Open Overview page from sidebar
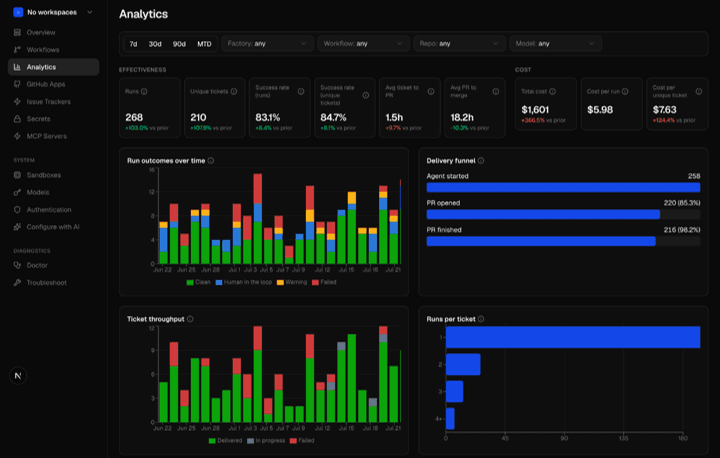This screenshot has width=720, height=458. coord(53,32)
